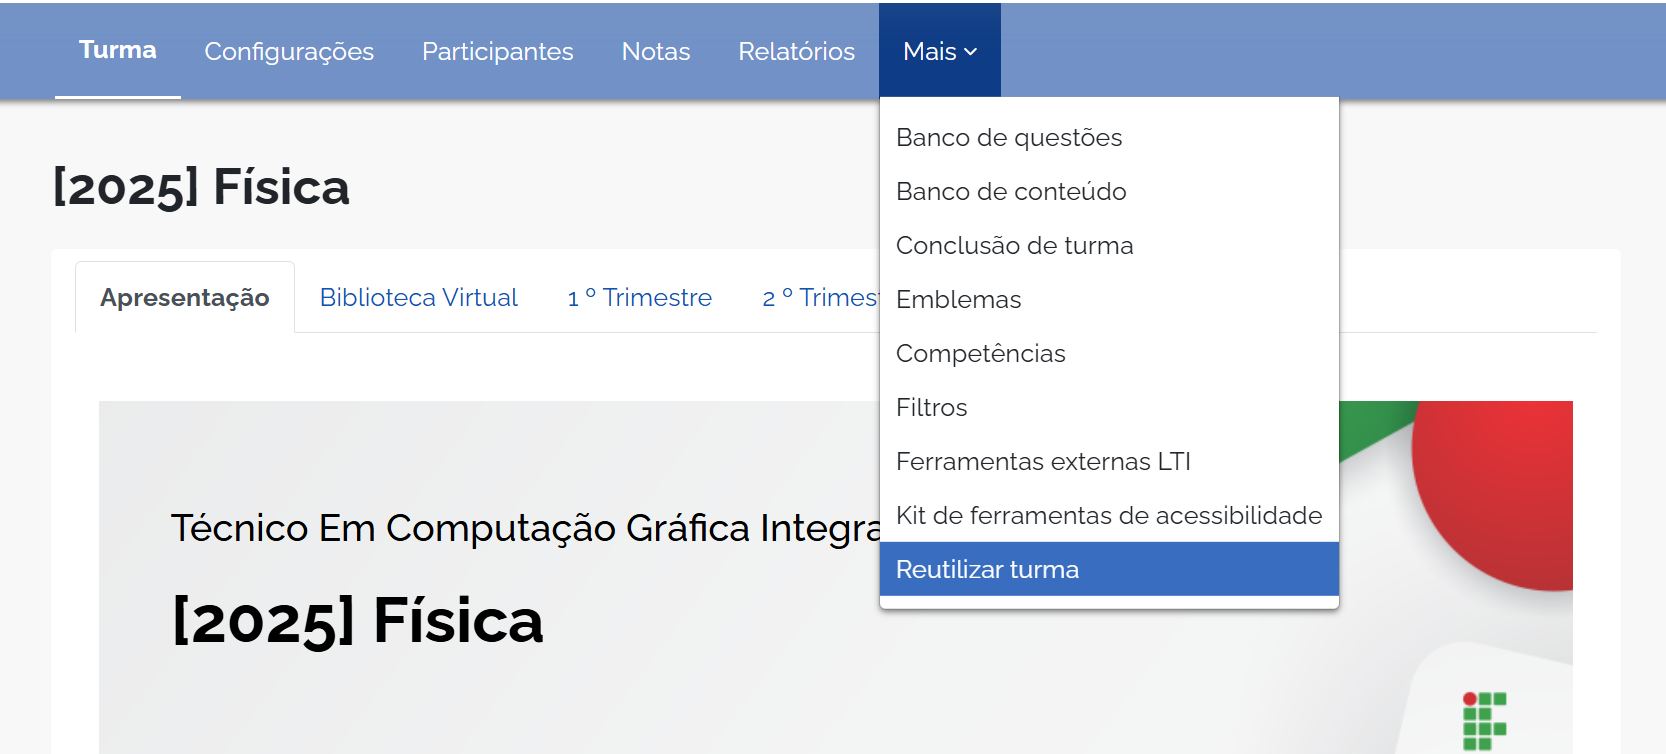Switch to the Apresentação section tab
Image resolution: width=1666 pixels, height=754 pixels.
pos(185,297)
